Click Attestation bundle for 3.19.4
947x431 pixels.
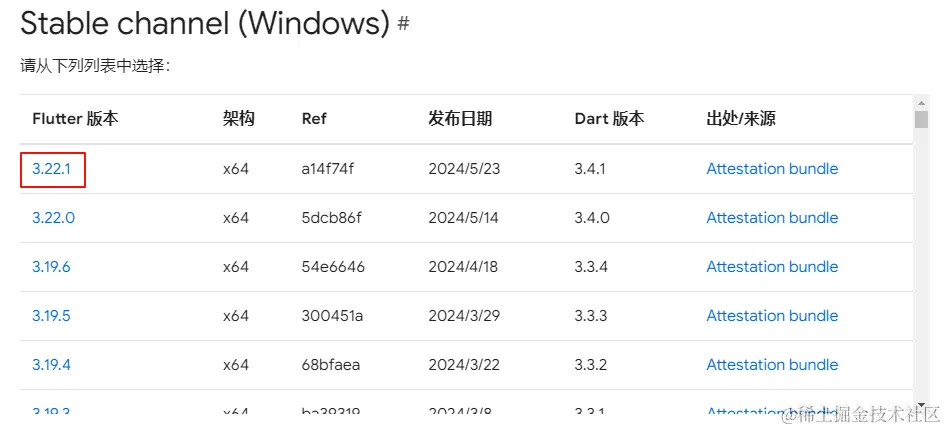coord(772,365)
